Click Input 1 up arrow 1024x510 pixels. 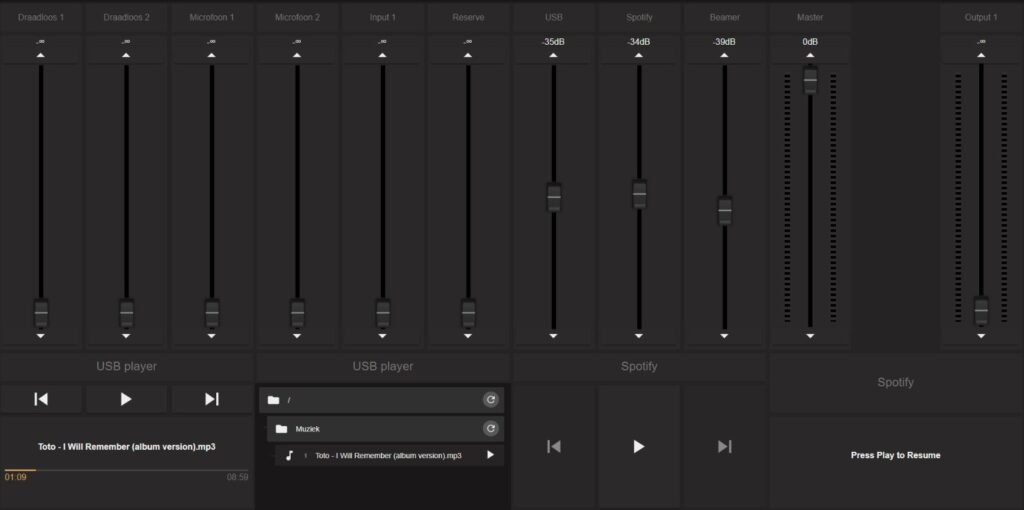(x=383, y=56)
